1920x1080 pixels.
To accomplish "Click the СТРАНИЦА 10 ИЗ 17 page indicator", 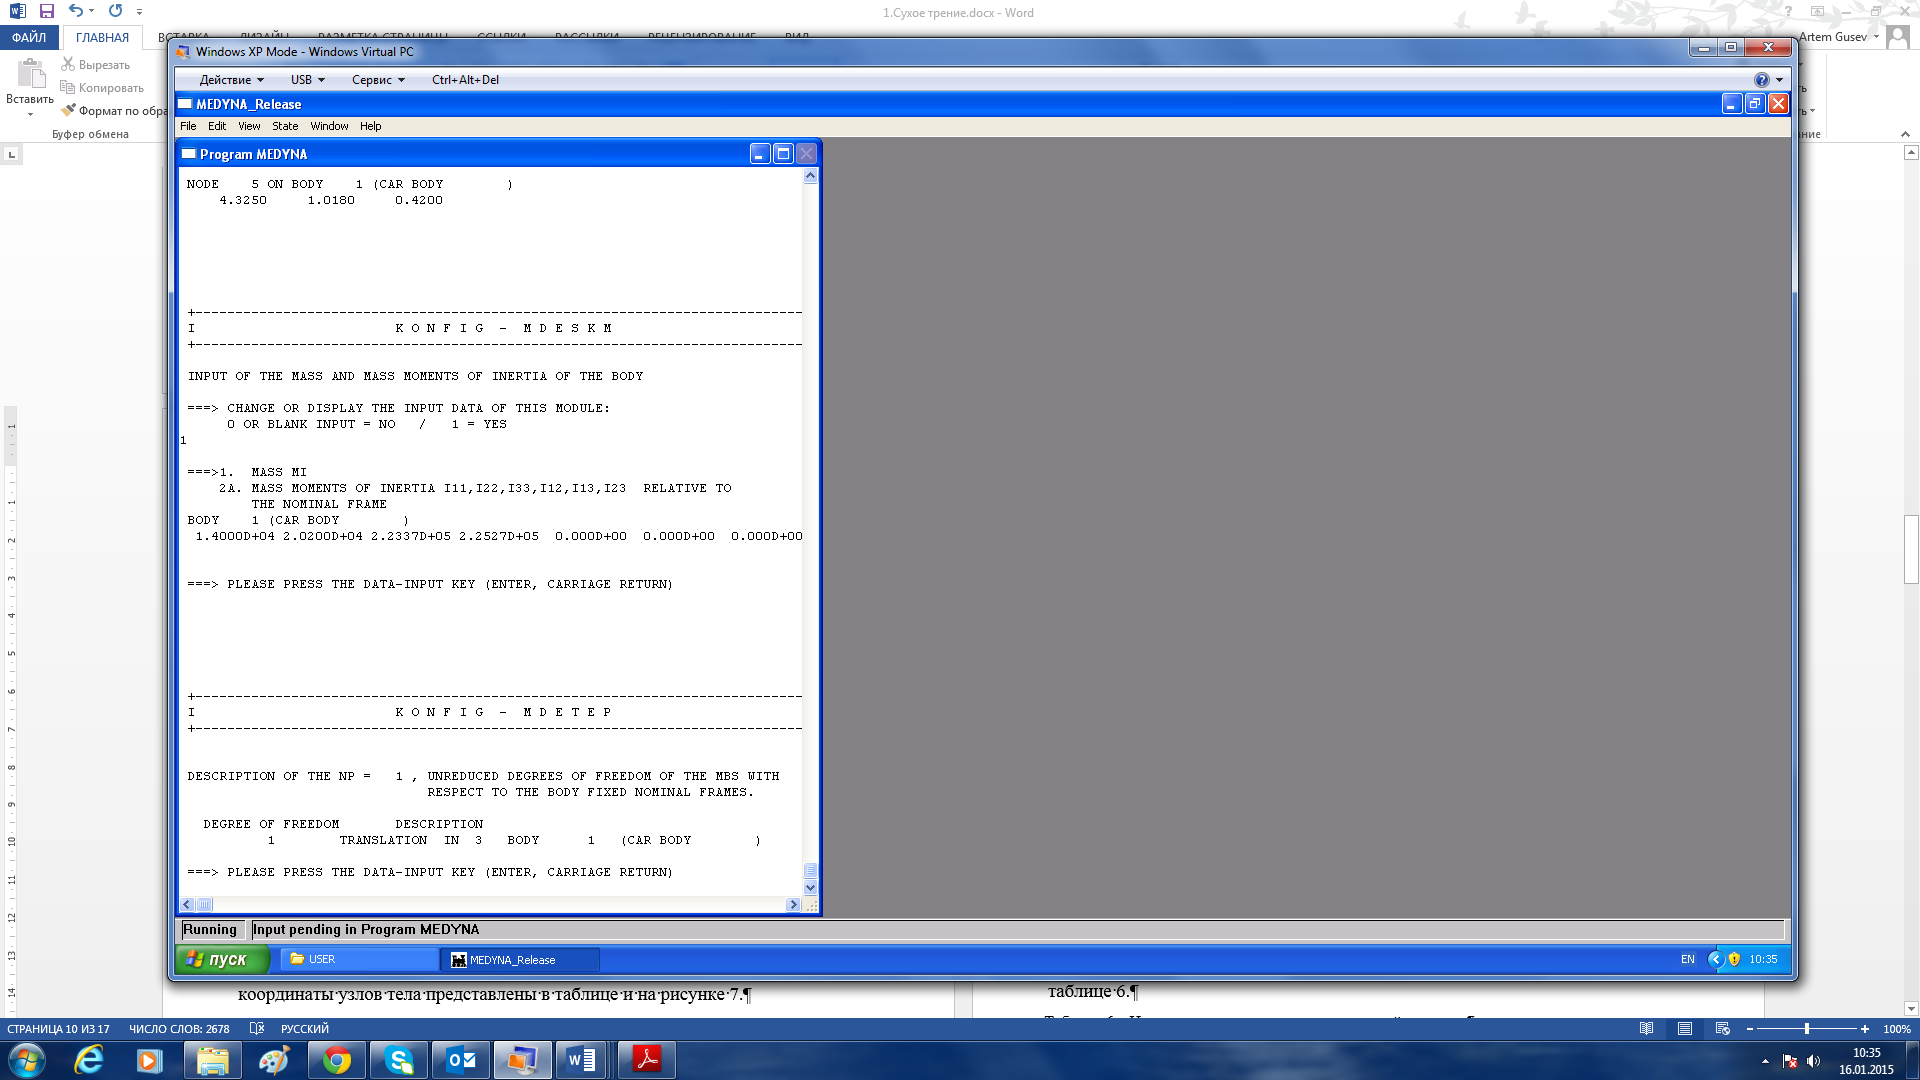I will pos(58,1028).
